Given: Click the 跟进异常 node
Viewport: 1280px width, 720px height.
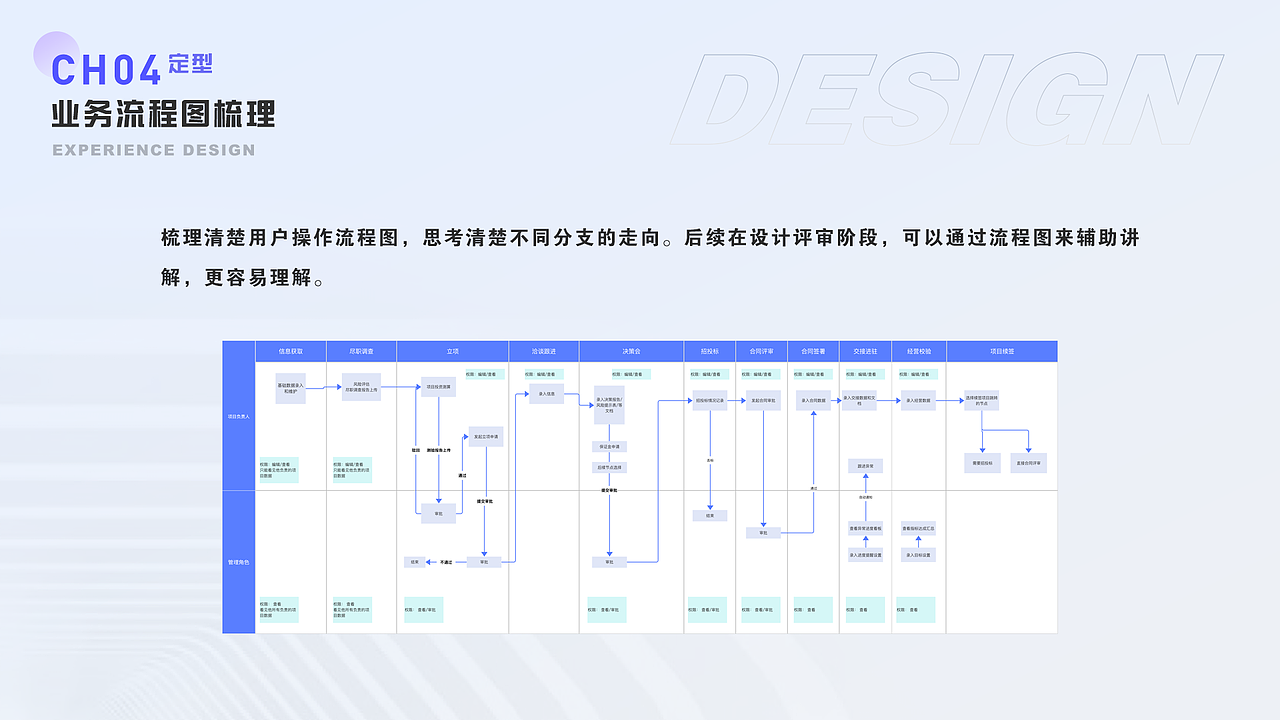Looking at the screenshot, I should pos(865,465).
